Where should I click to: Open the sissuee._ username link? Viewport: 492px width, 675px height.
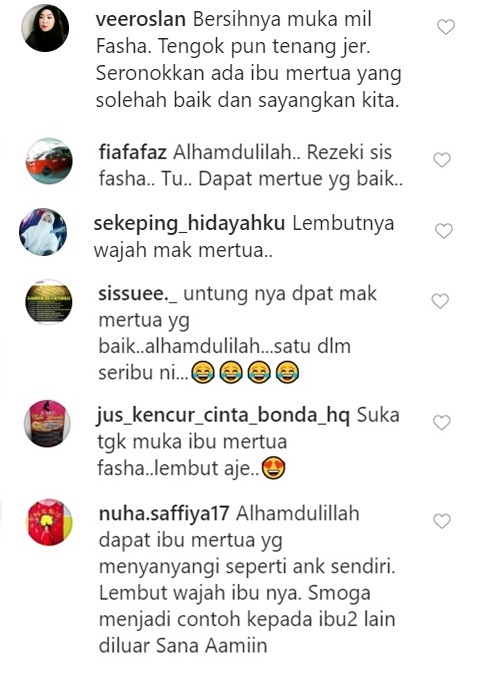(x=138, y=294)
